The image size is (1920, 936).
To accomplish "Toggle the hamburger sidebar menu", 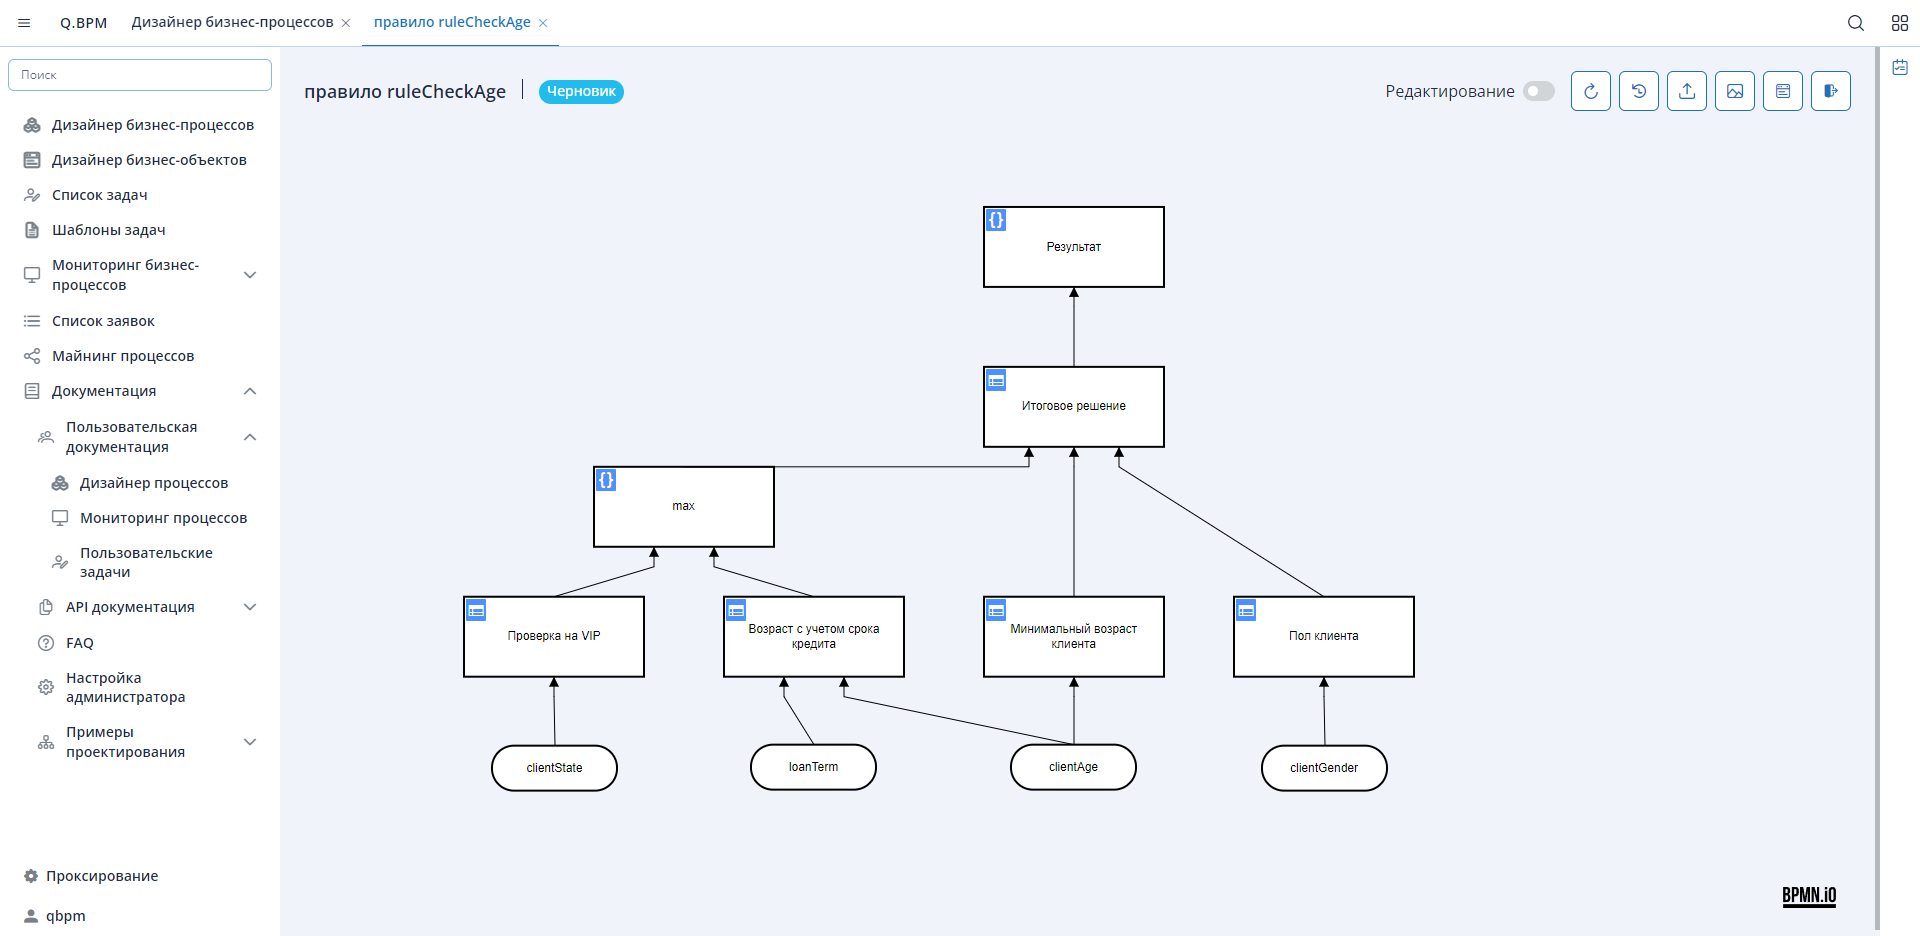I will point(24,23).
